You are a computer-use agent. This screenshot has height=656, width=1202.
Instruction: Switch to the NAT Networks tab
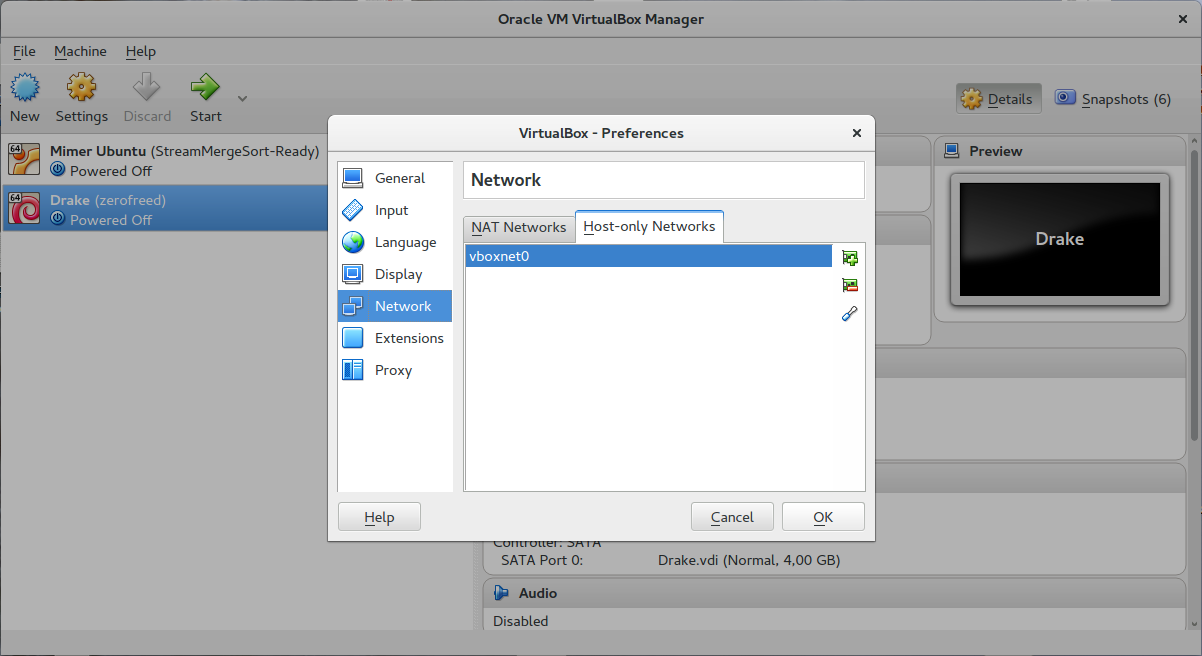519,227
